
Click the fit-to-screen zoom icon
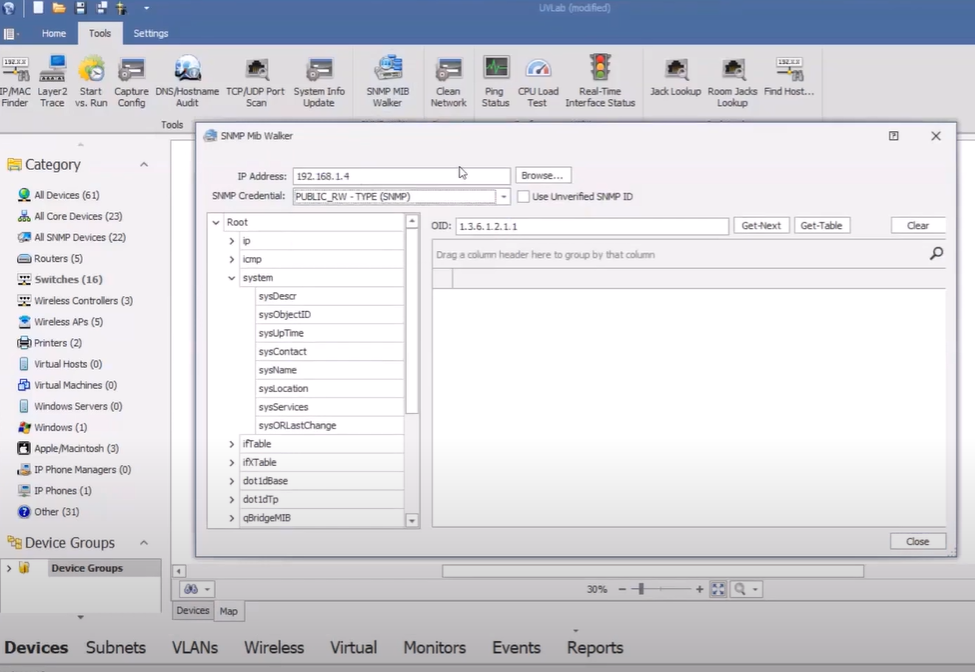coord(718,589)
